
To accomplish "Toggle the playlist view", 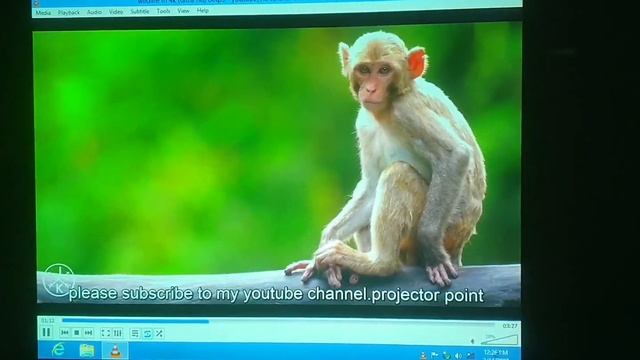I will (x=135, y=333).
